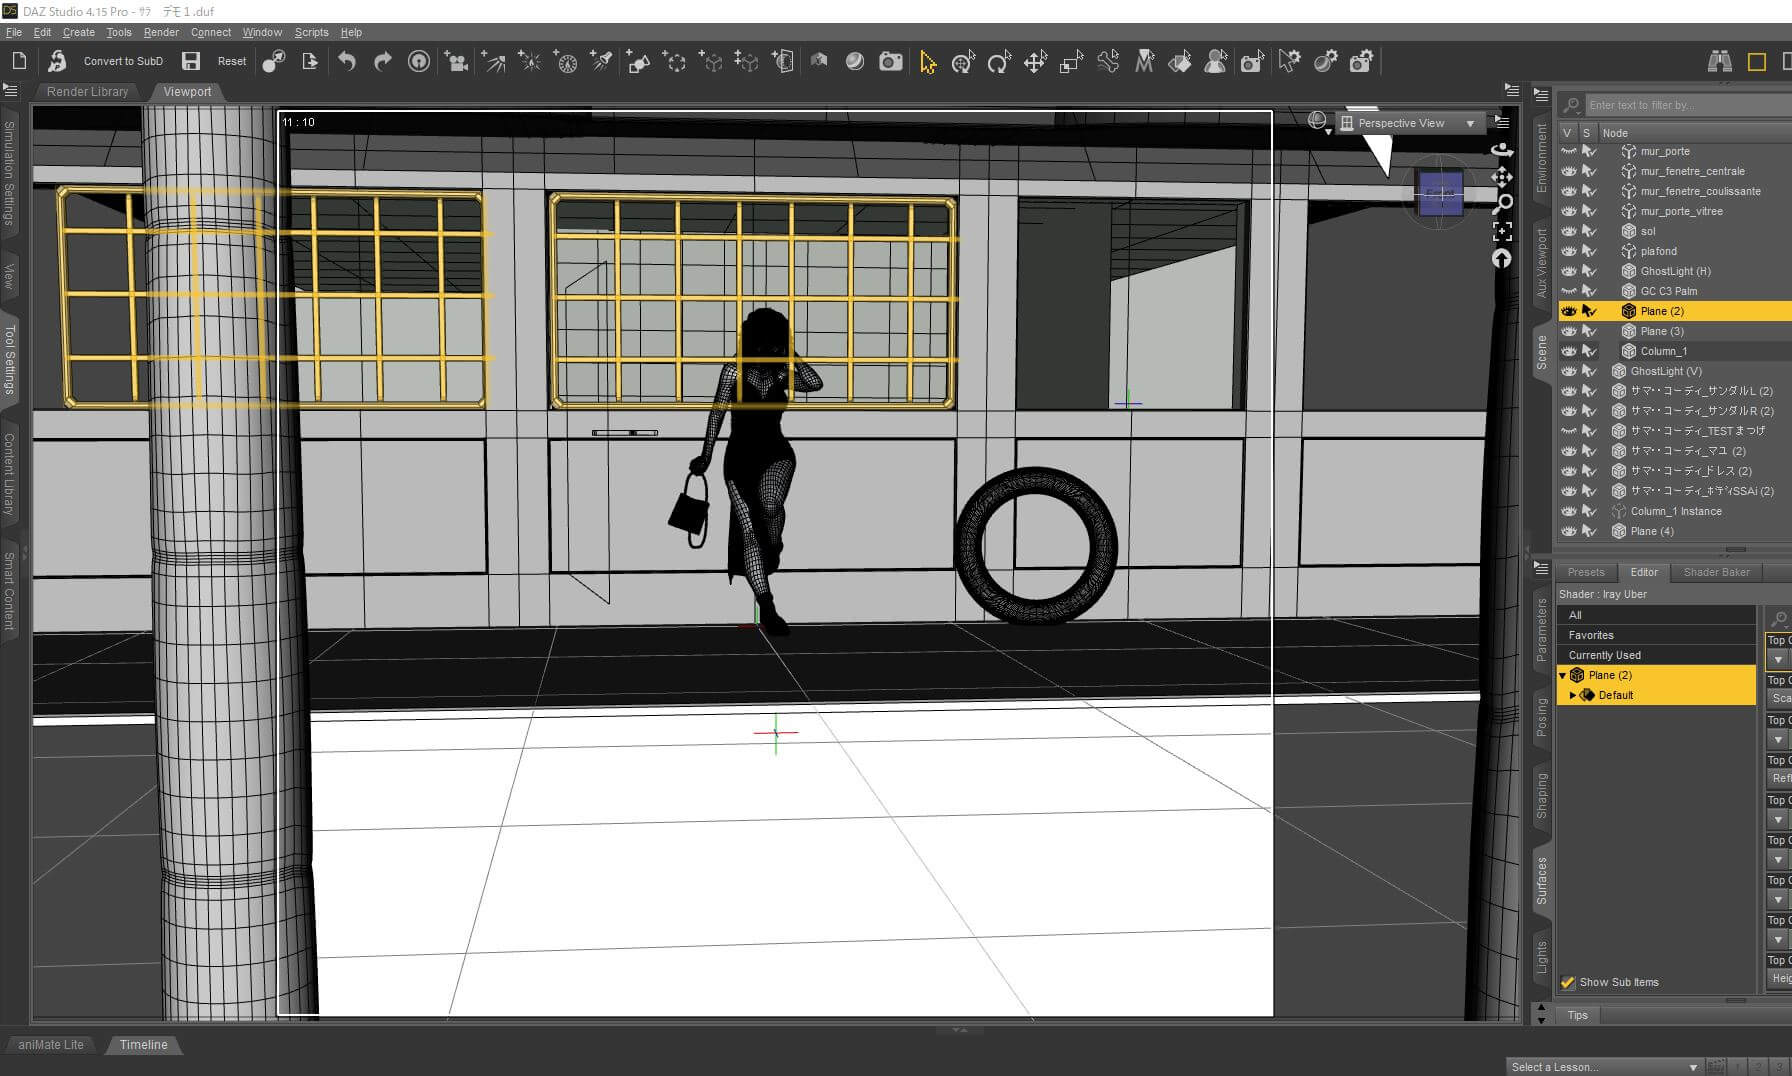Use the viewport orbit control icon

tap(1502, 150)
